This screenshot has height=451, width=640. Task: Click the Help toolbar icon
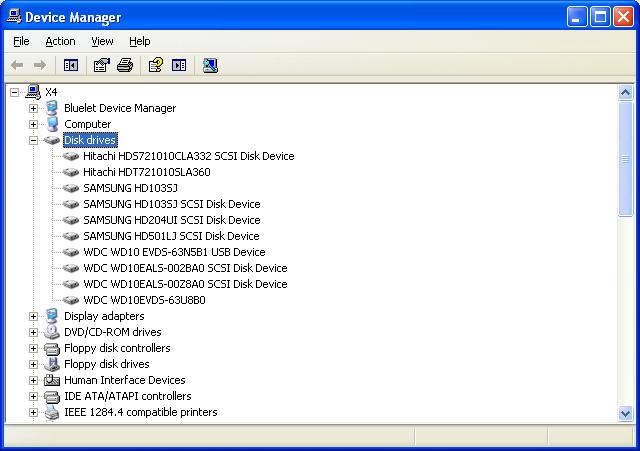coord(156,65)
